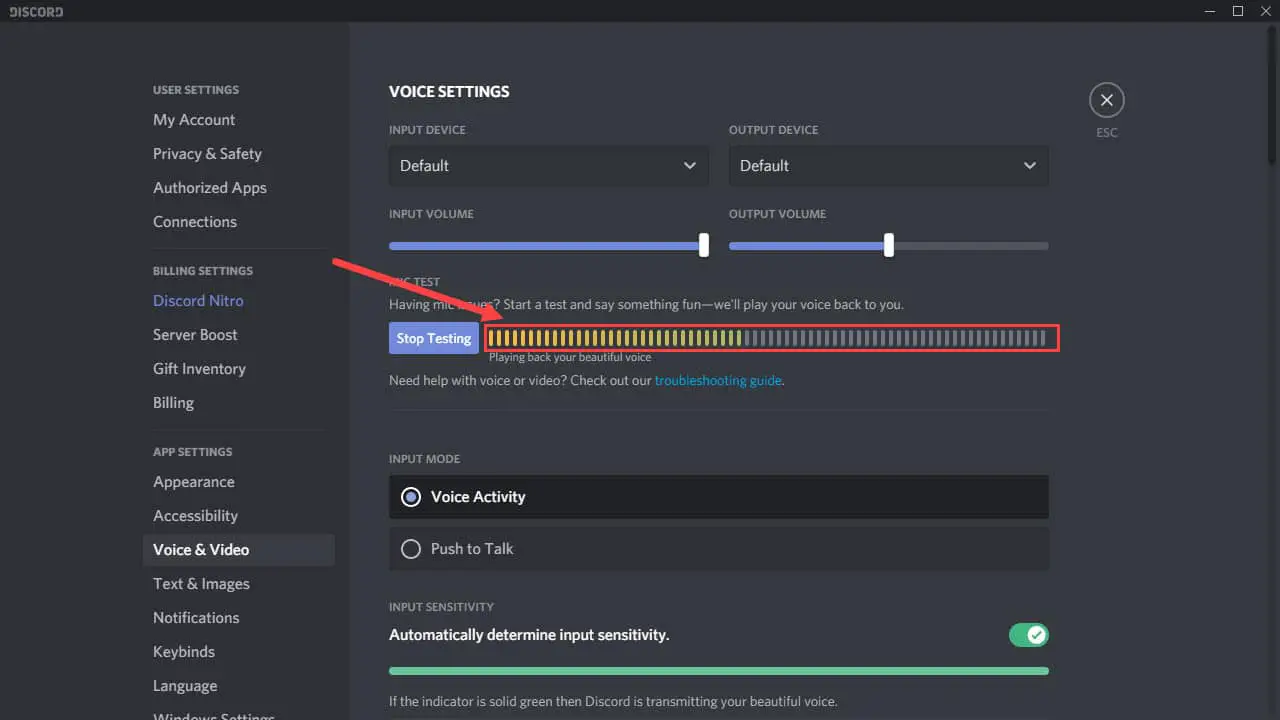Open Server Boost settings
This screenshot has width=1280, height=720.
[195, 335]
